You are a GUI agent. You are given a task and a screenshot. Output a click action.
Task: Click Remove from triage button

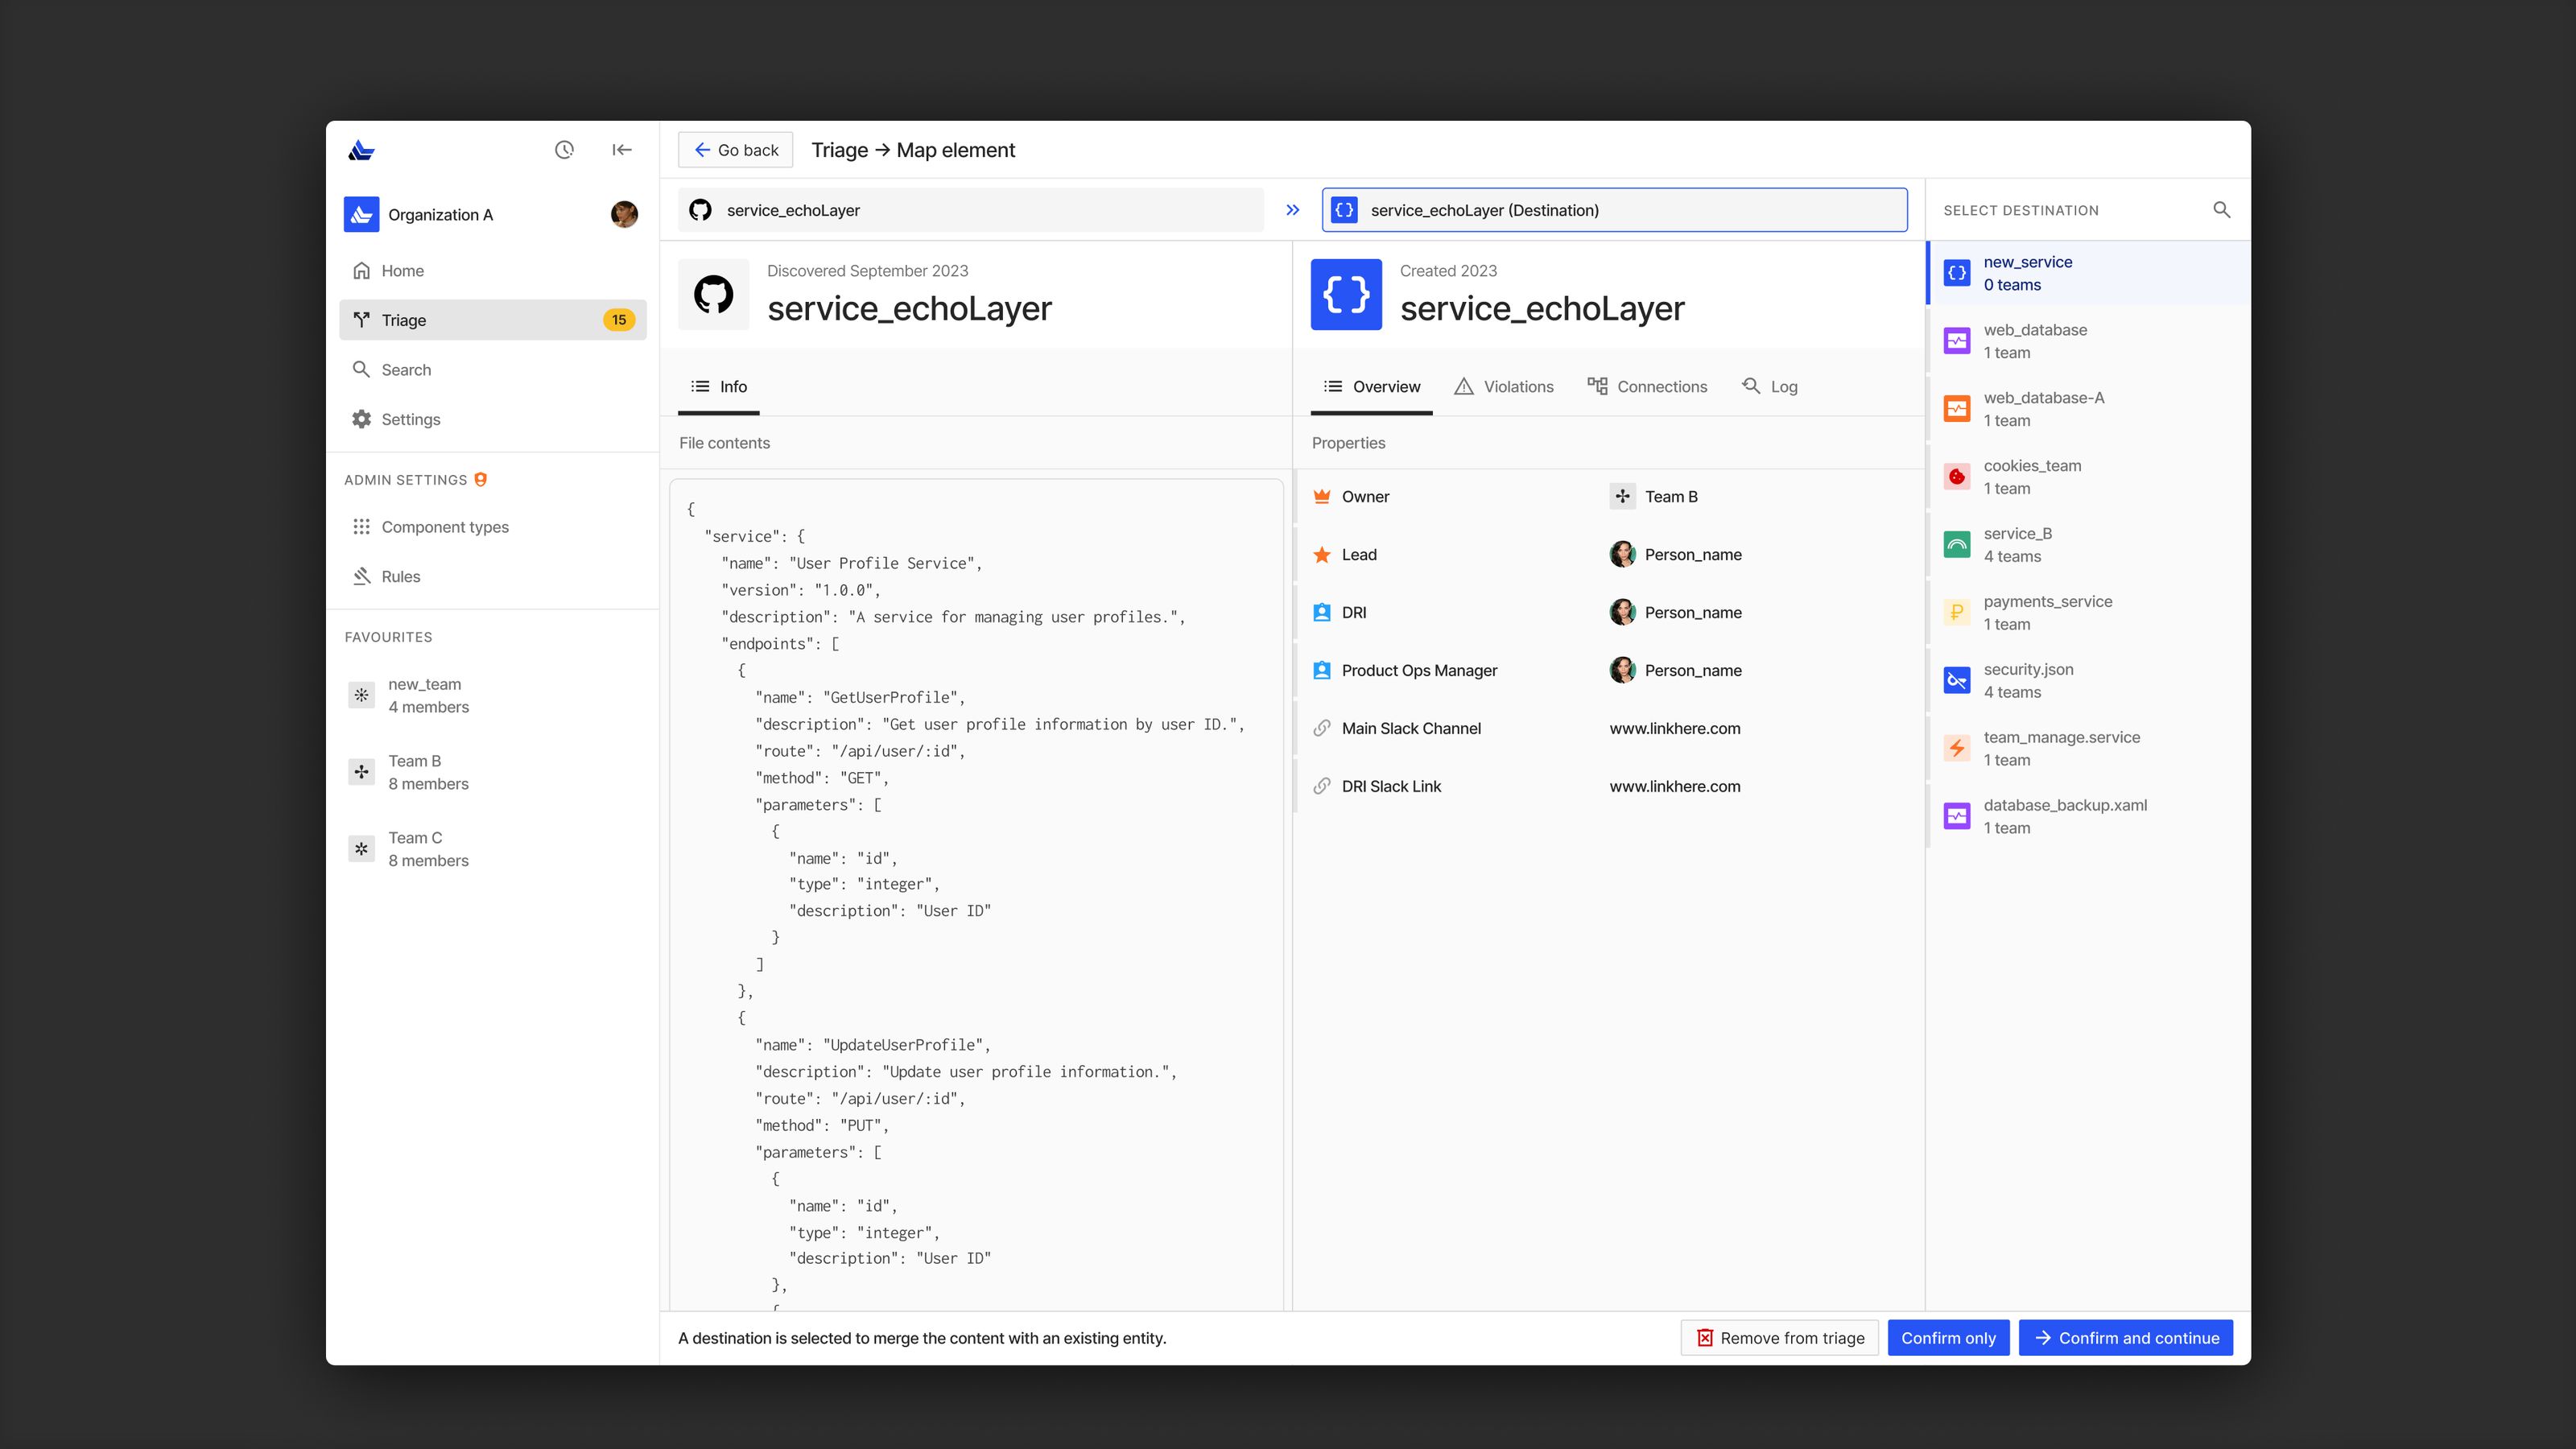[1779, 1338]
